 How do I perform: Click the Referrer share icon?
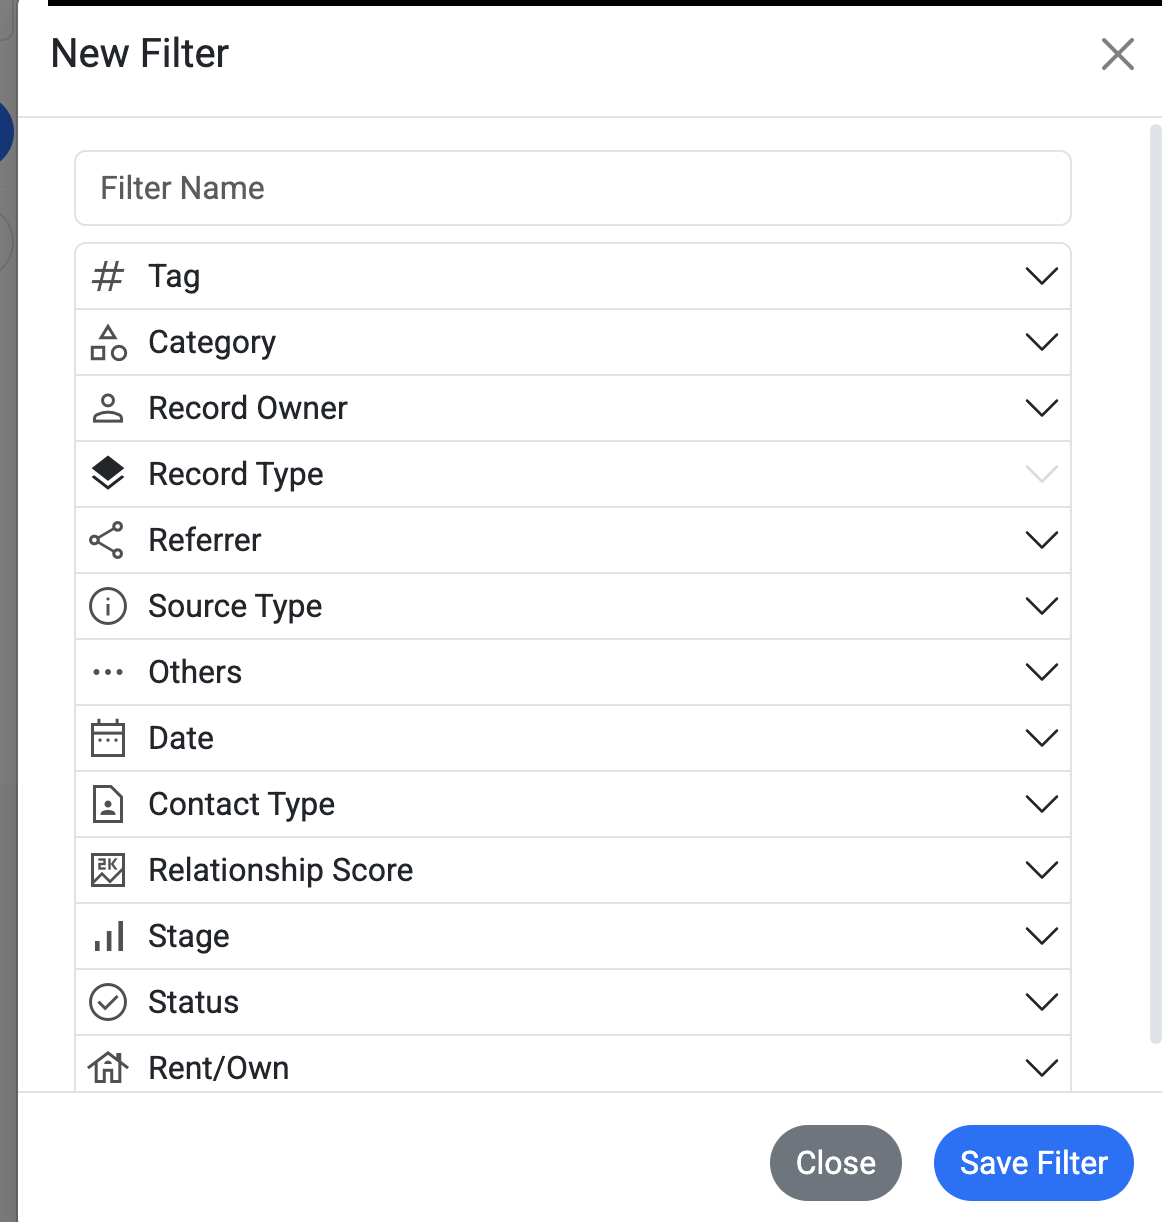tap(107, 540)
